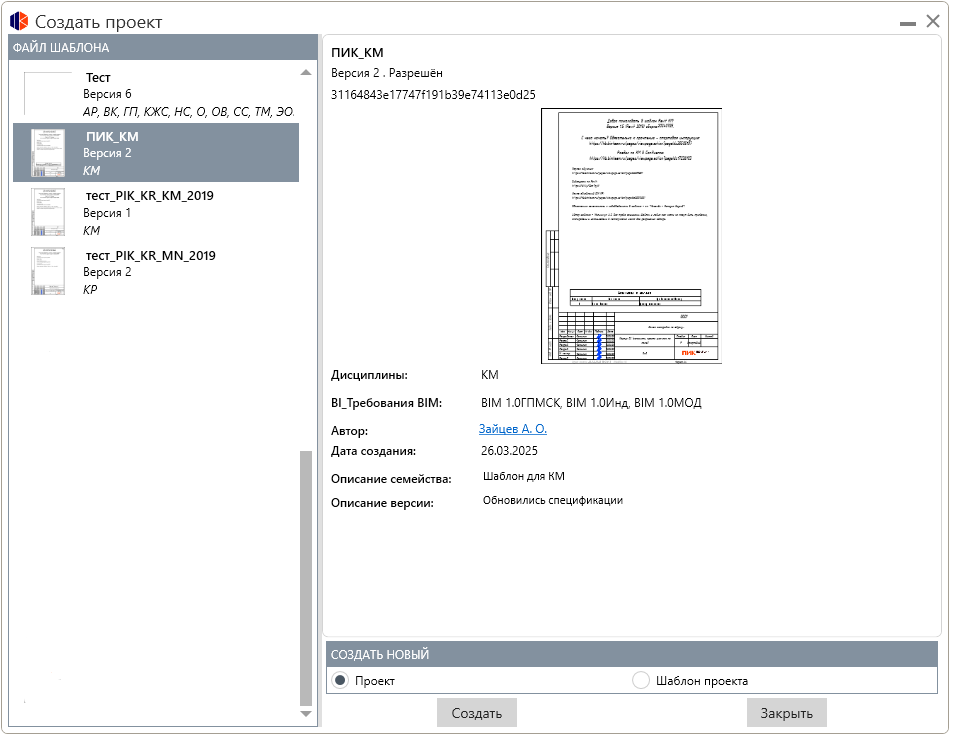This screenshot has width=954, height=738.
Task: Click disciplines АР, ВК, ГП, КЖС text
Action: tap(189, 112)
